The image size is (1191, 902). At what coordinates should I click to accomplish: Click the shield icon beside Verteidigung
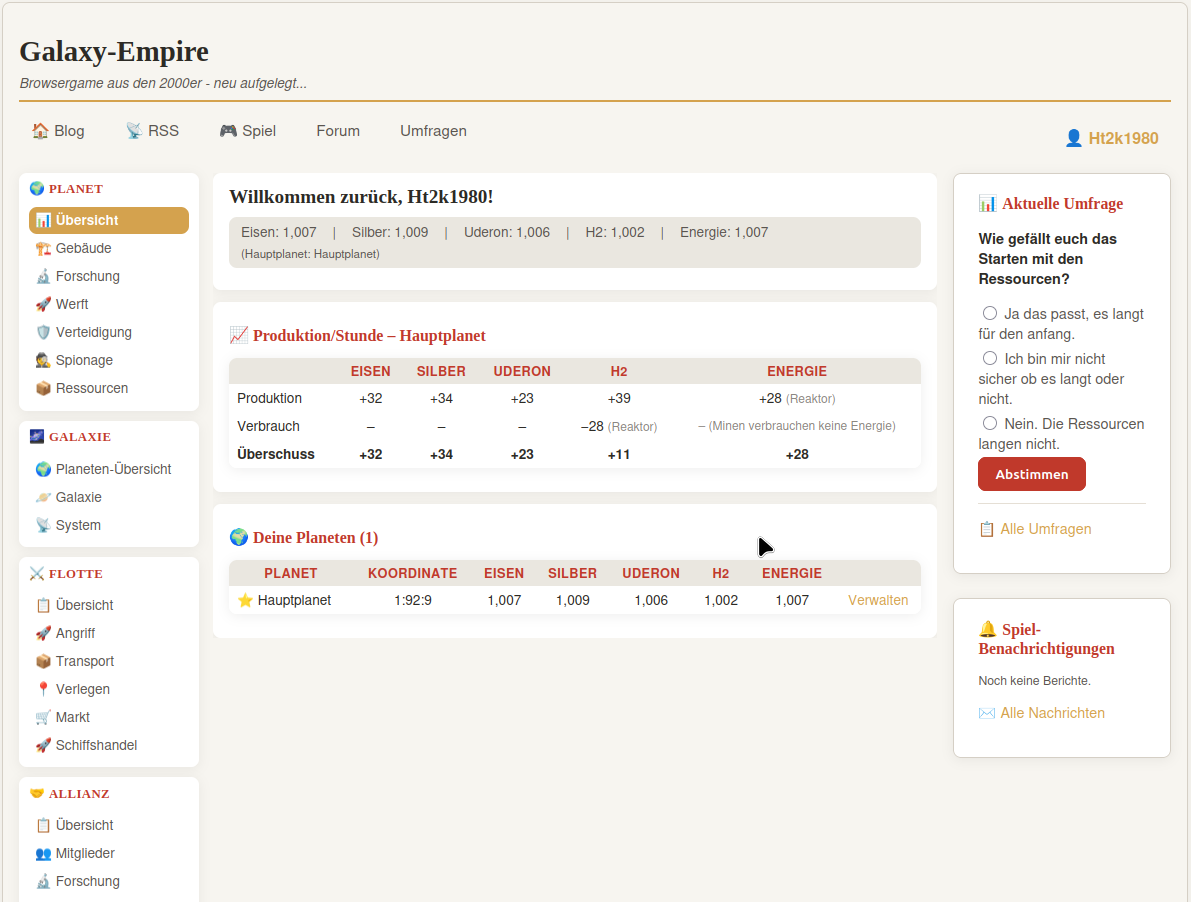tap(43, 333)
